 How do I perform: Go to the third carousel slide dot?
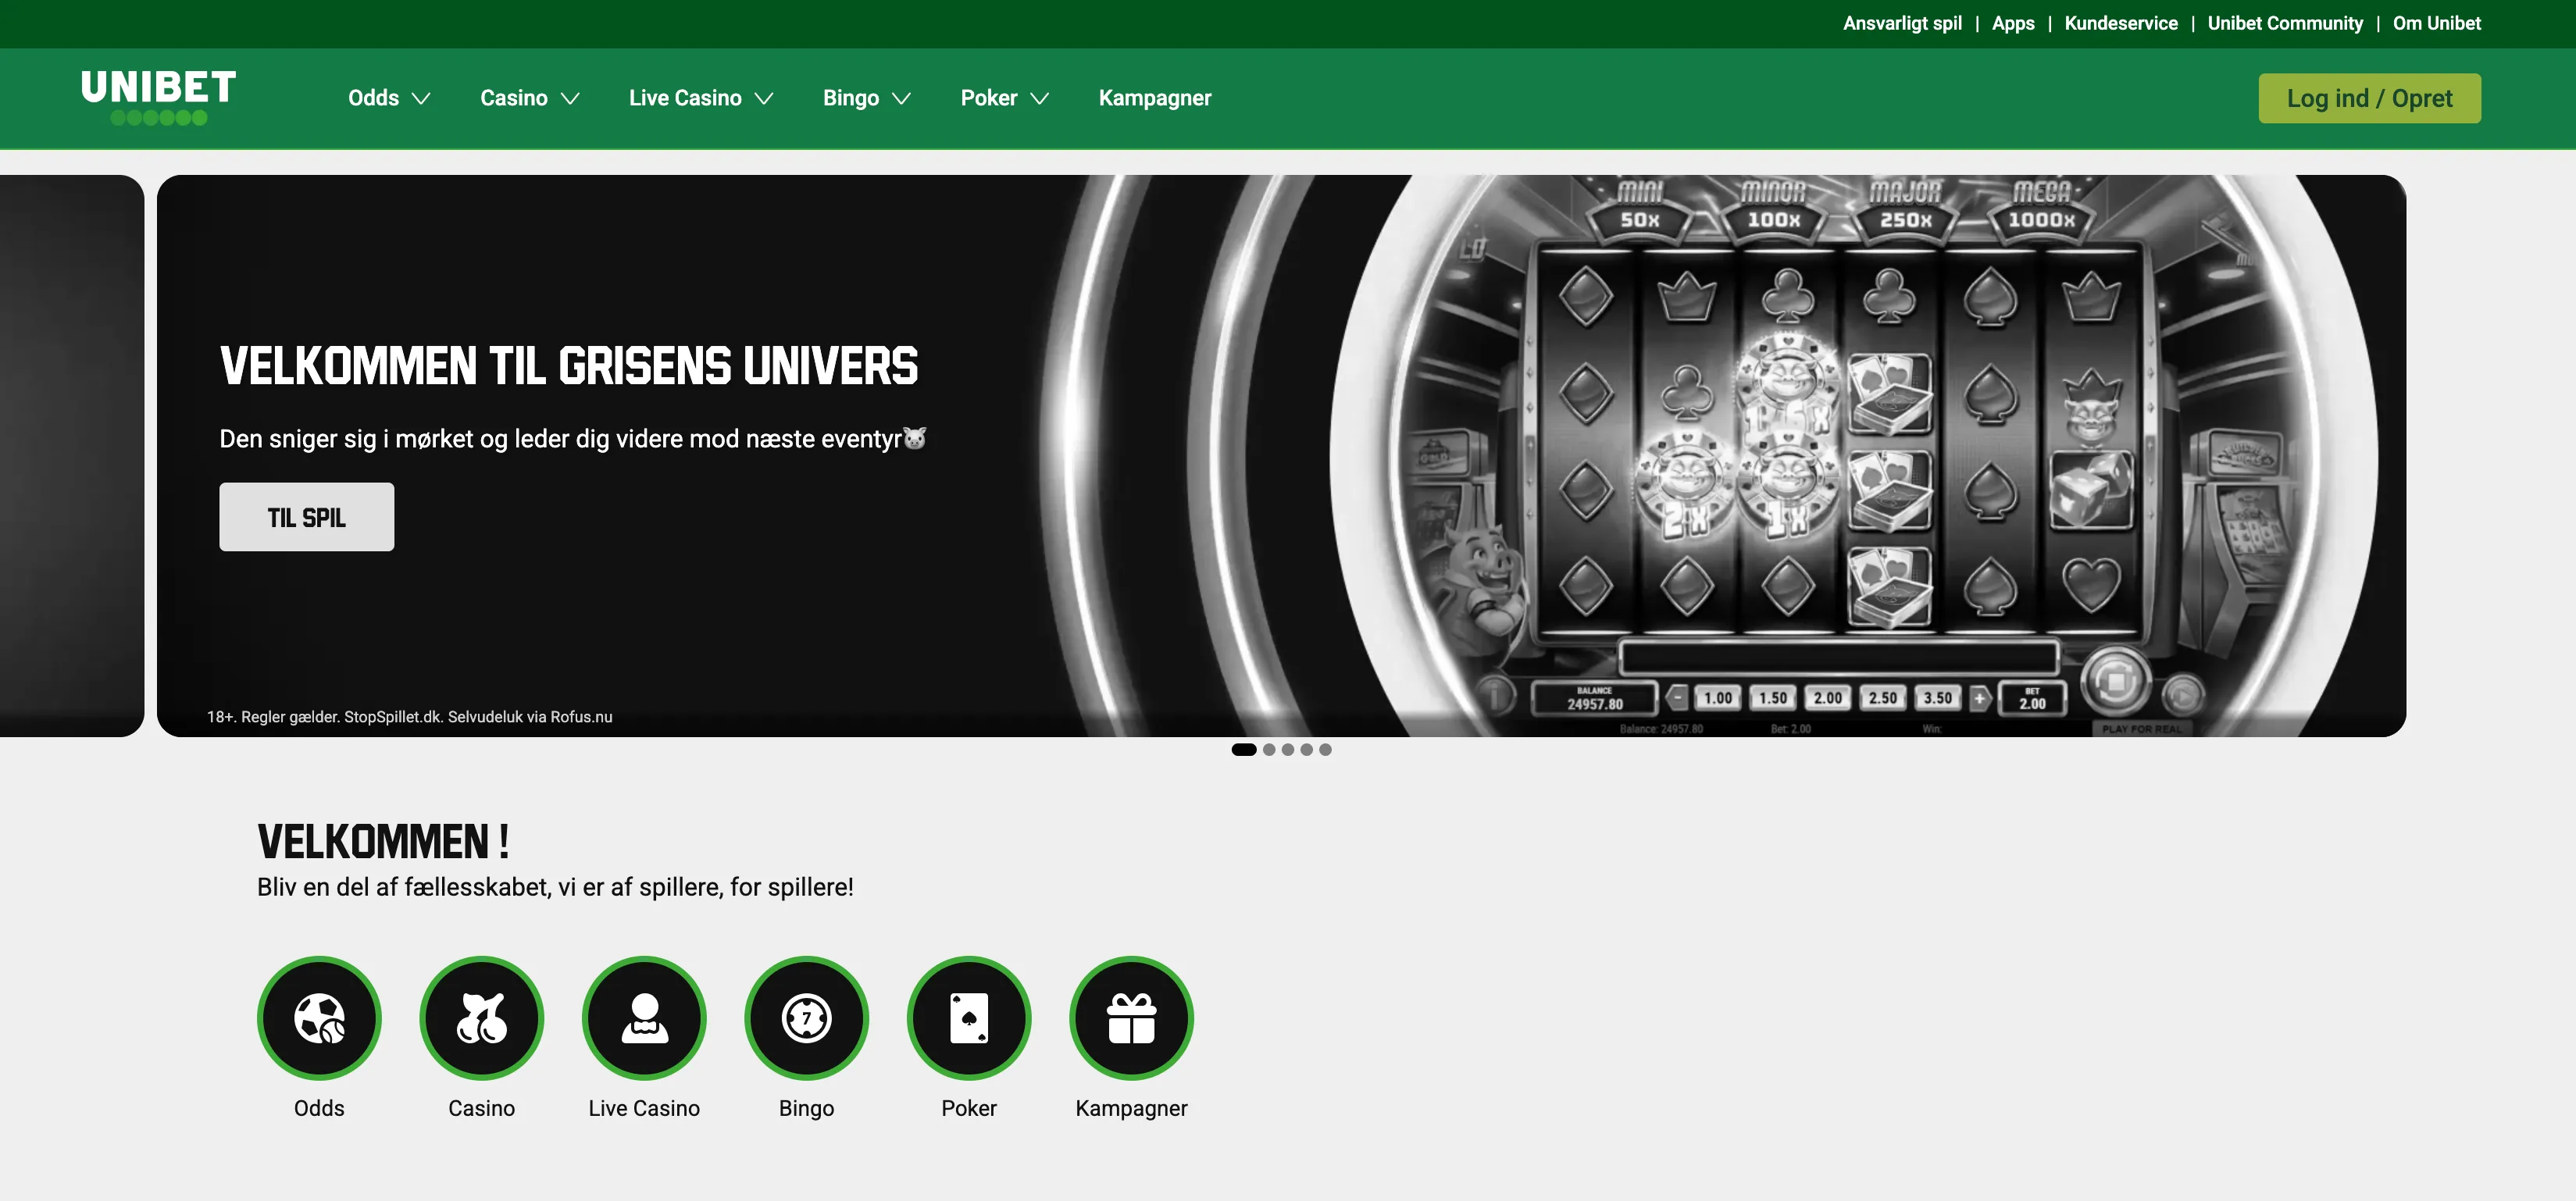[1288, 749]
